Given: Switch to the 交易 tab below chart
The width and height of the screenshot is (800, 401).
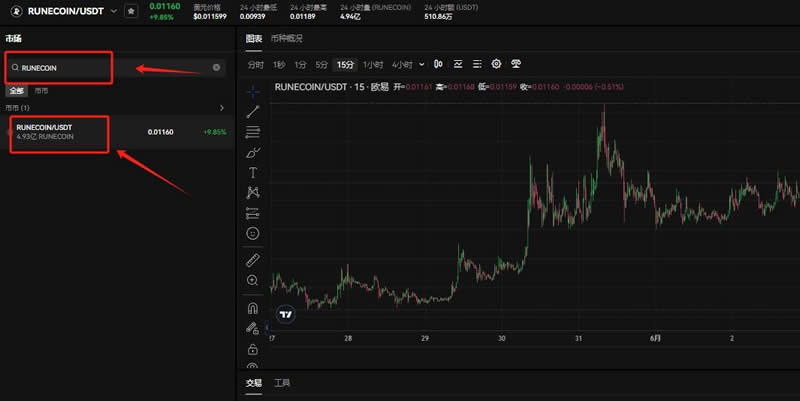Looking at the screenshot, I should tap(254, 383).
